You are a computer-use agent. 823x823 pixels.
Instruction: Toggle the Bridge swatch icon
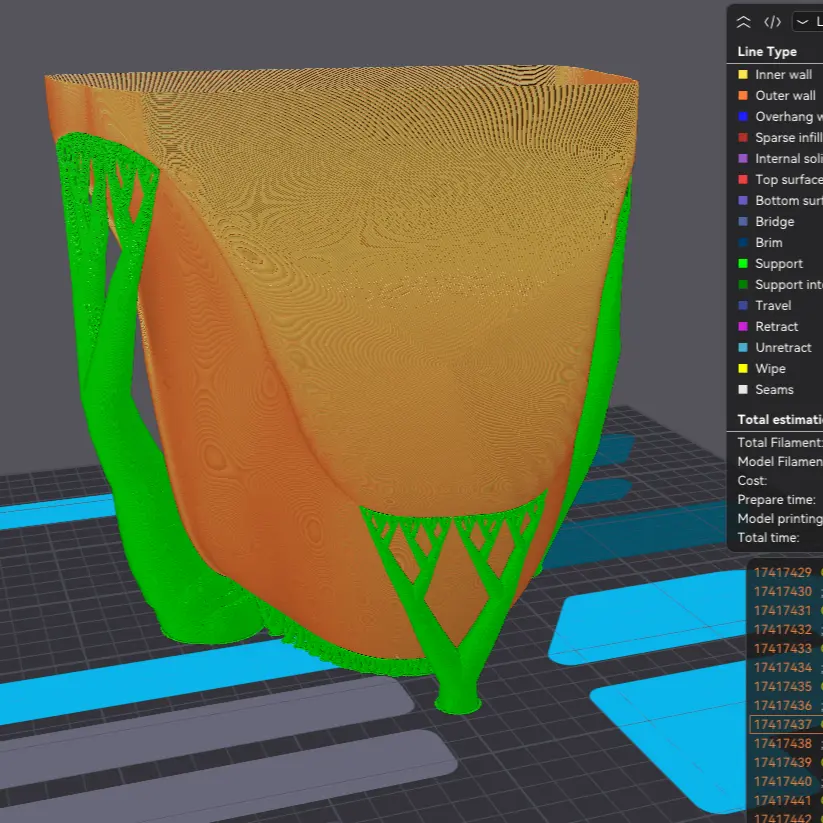[x=742, y=221]
